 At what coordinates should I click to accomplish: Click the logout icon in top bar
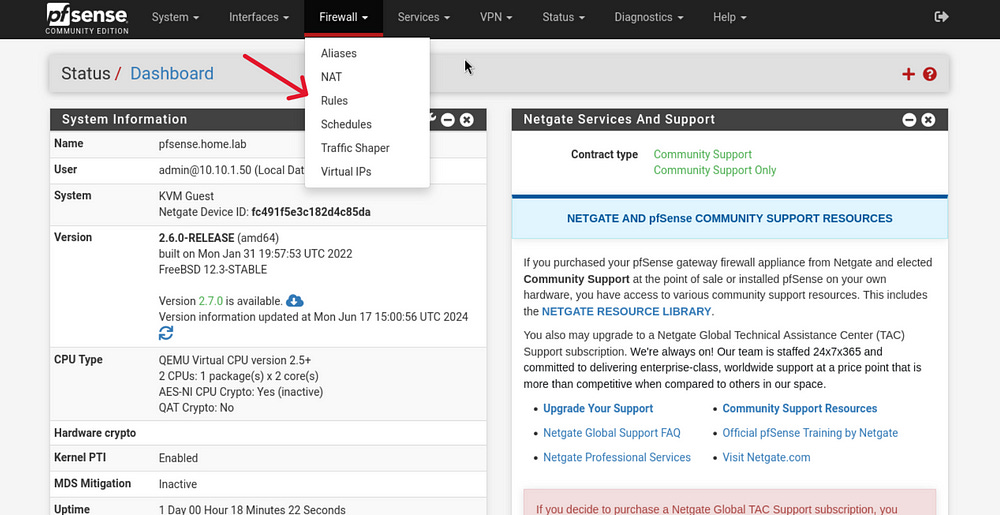(x=941, y=17)
